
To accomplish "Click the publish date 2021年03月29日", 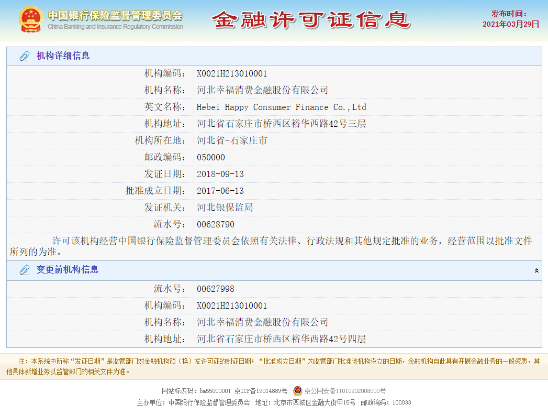I will pyautogui.click(x=511, y=24).
